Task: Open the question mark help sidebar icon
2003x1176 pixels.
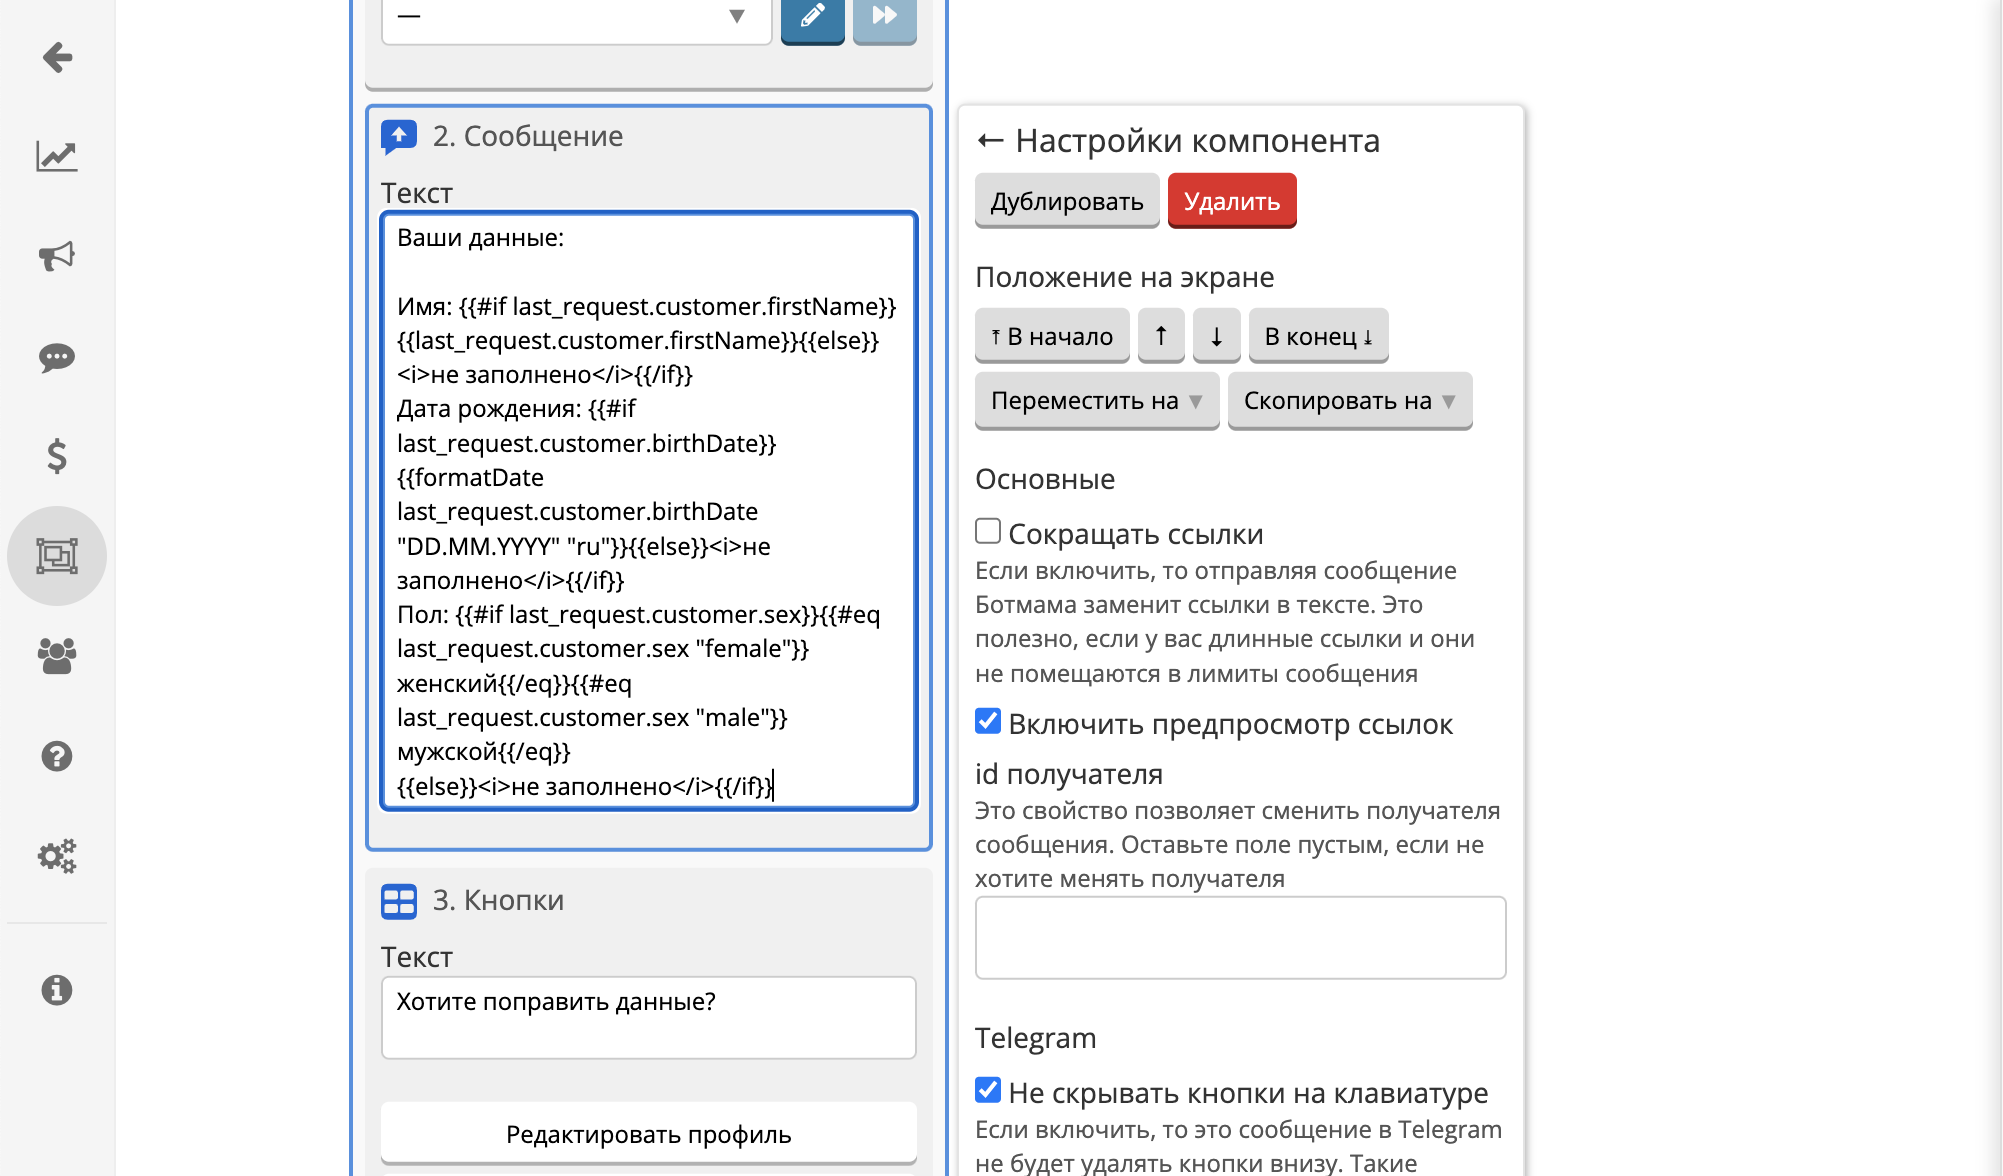Action: pyautogui.click(x=57, y=756)
